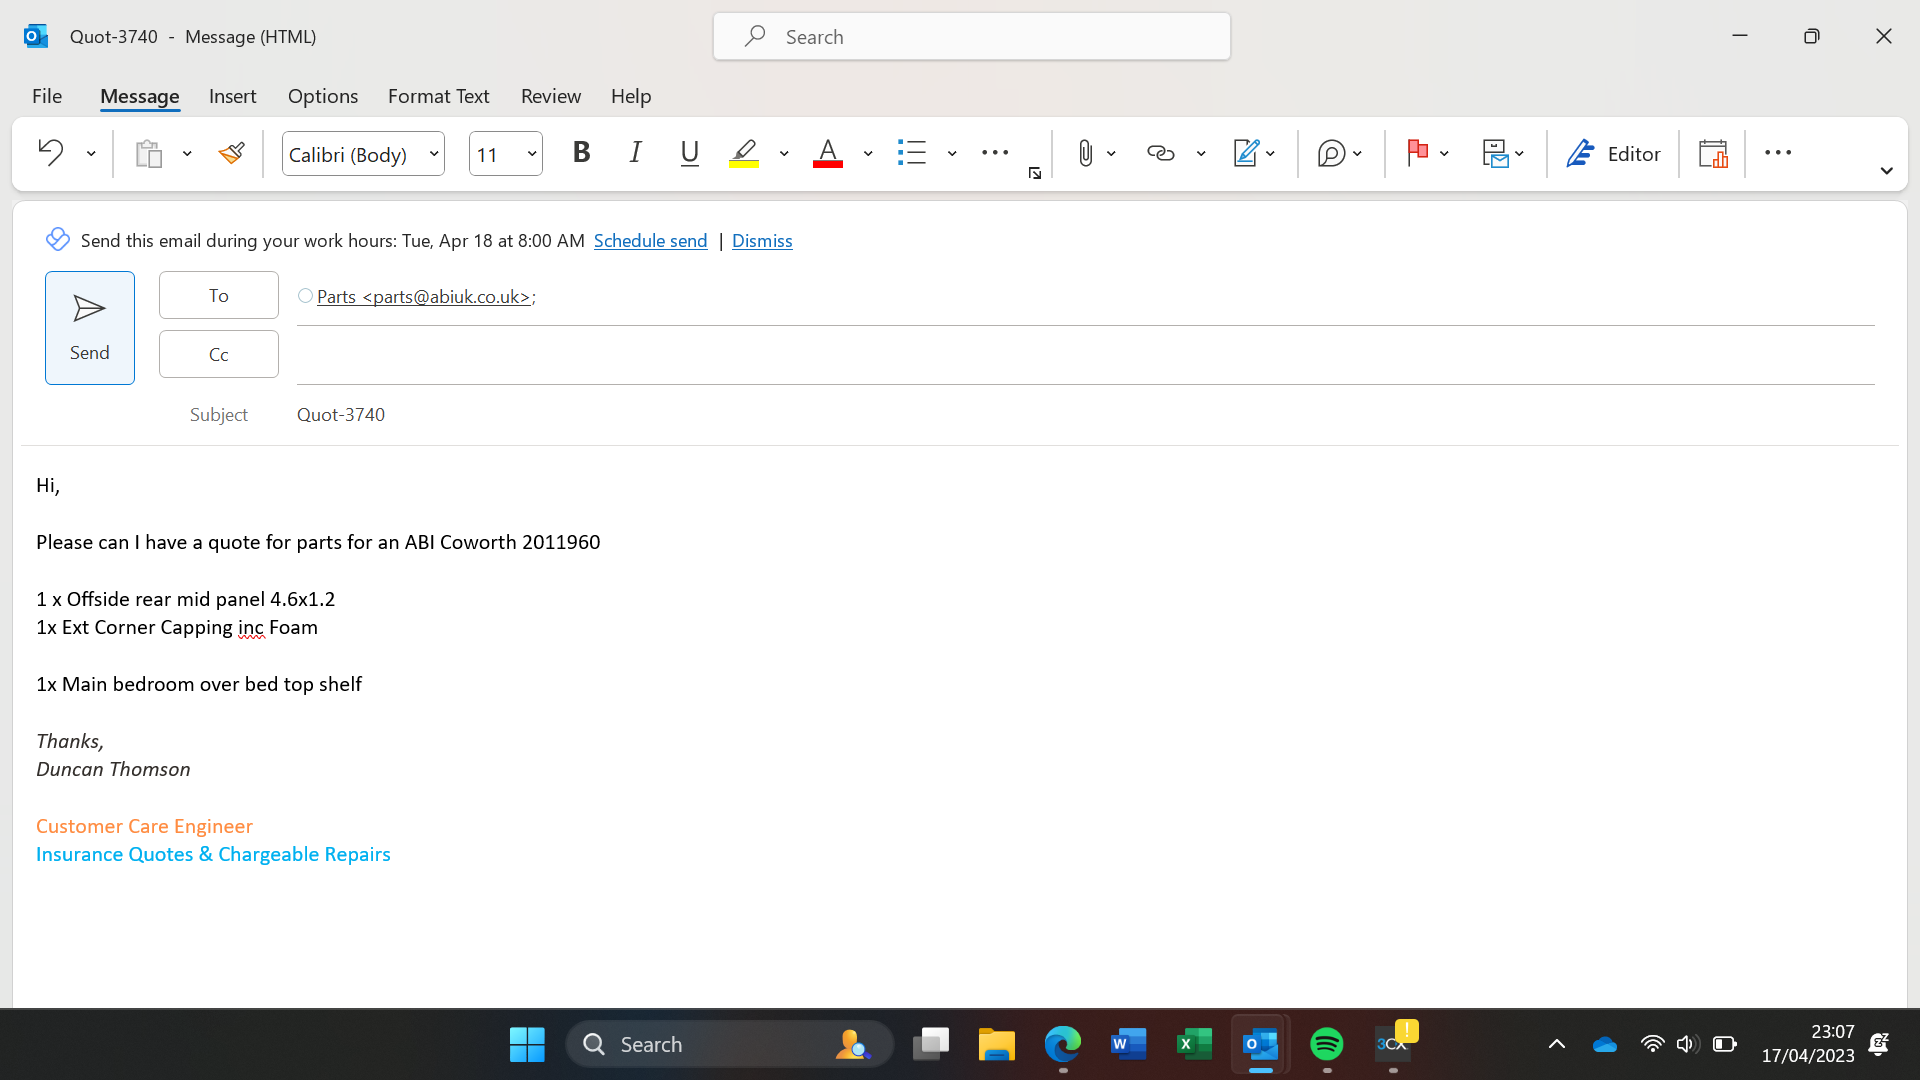
Task: Open the Insert ribbon tab
Action: click(x=232, y=96)
